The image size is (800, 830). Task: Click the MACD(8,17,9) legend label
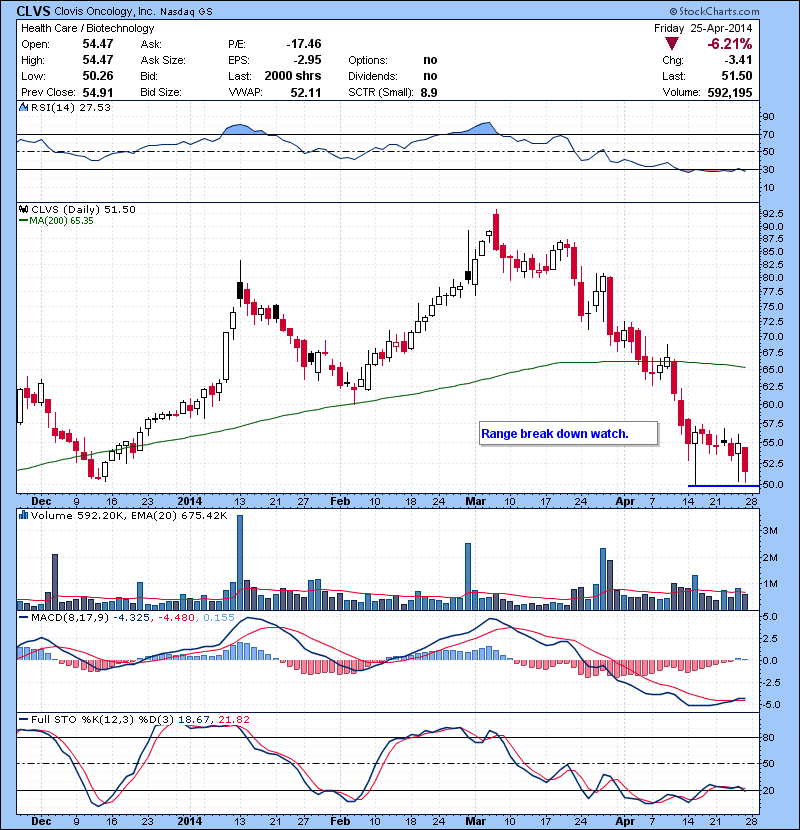[x=71, y=617]
